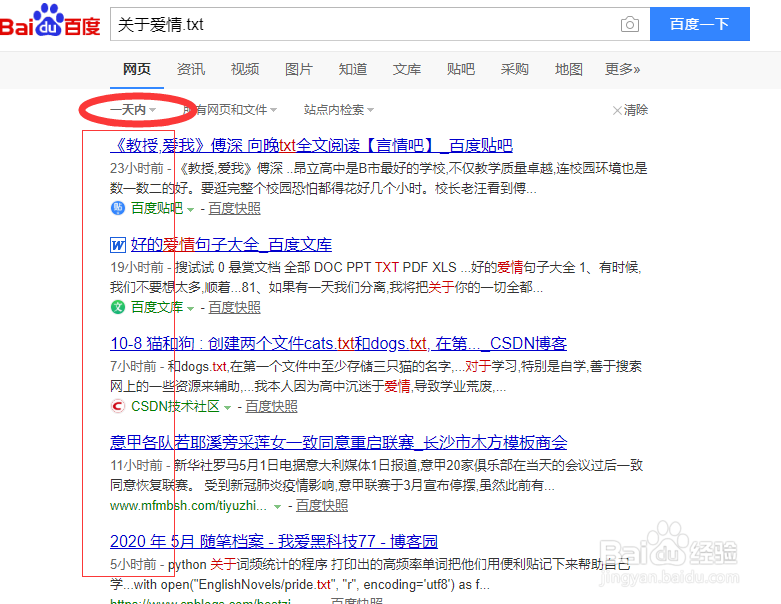Open camera image search icon
This screenshot has width=781, height=604.
[630, 24]
